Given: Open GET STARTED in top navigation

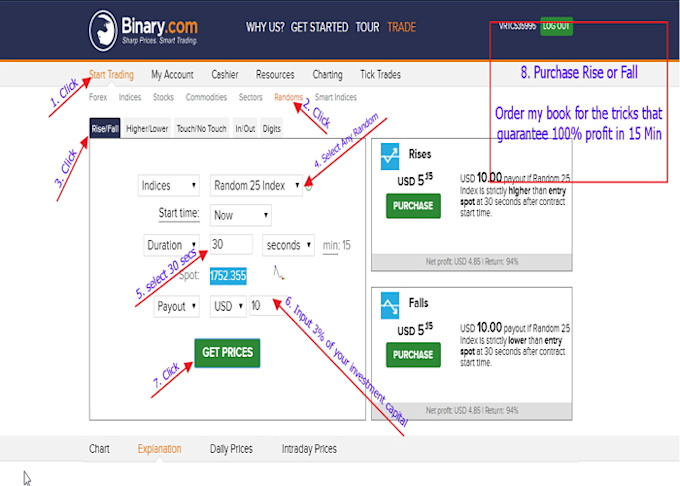Looking at the screenshot, I should pyautogui.click(x=319, y=27).
